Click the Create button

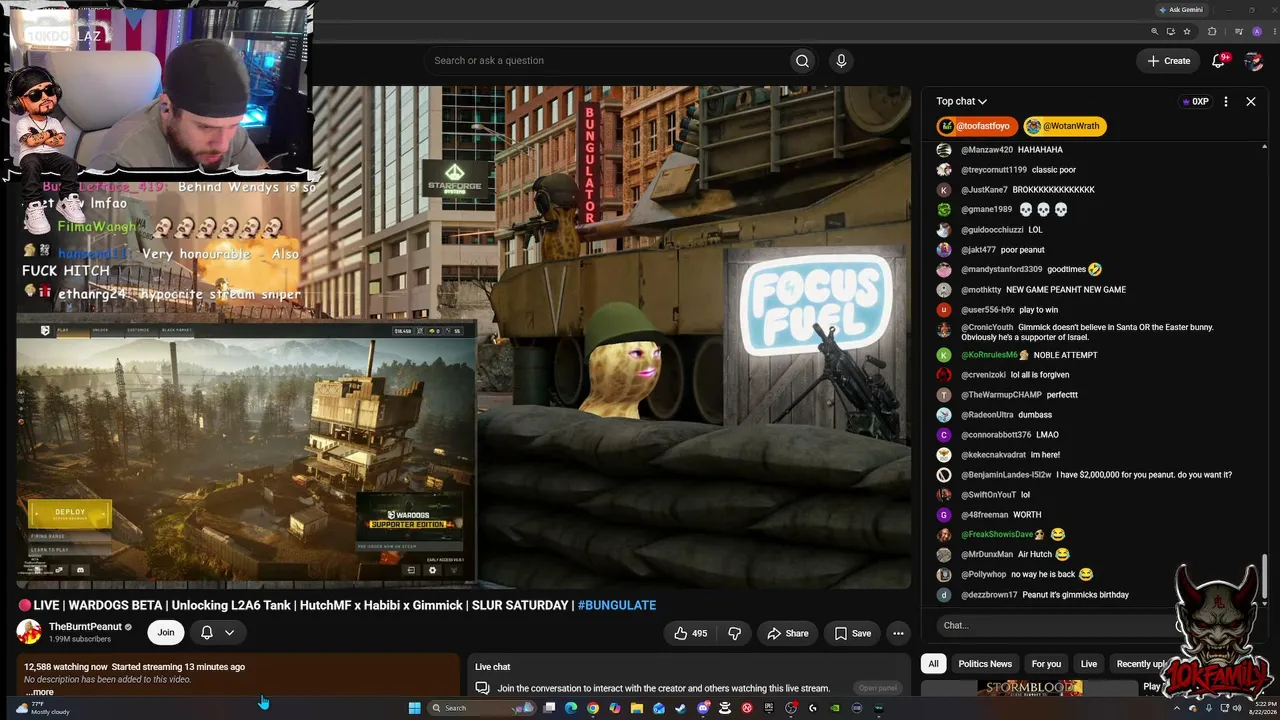pyautogui.click(x=1168, y=61)
